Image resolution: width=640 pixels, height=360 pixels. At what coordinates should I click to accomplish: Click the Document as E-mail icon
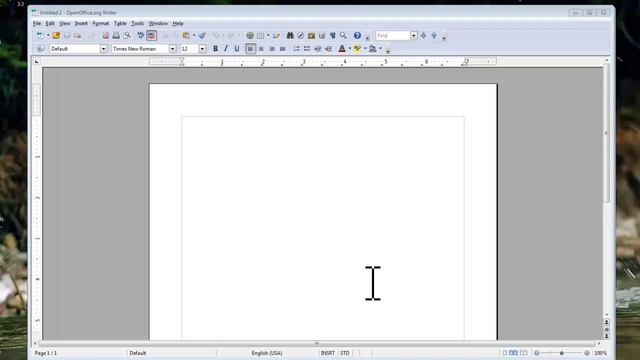click(77, 36)
